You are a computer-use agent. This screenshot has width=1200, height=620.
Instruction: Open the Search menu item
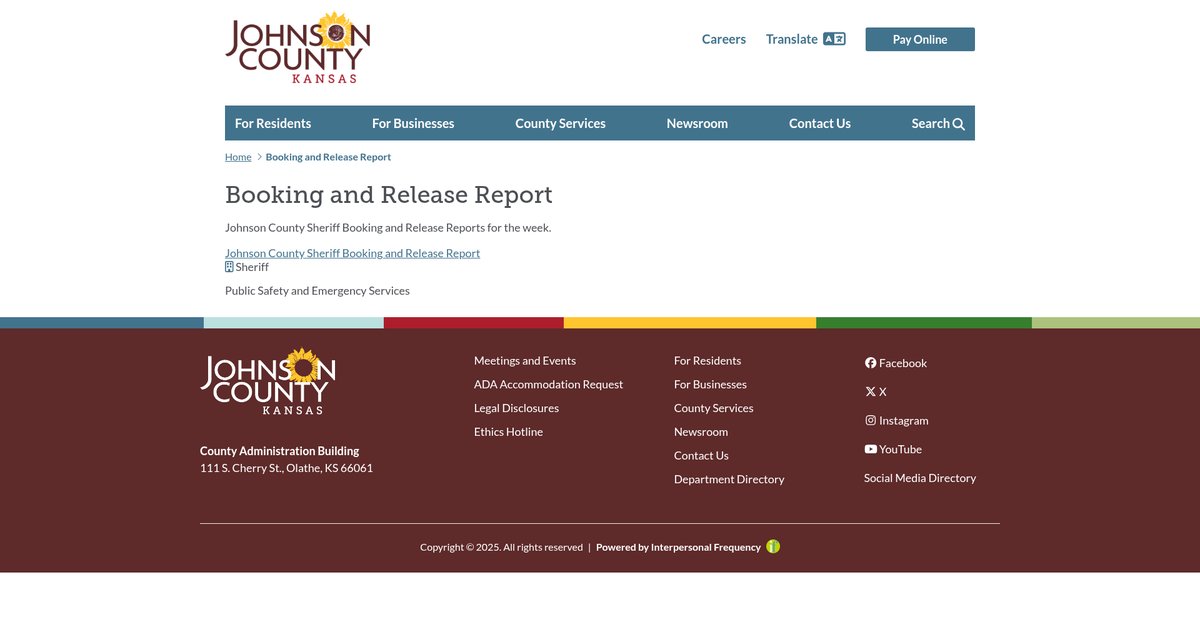(x=938, y=123)
